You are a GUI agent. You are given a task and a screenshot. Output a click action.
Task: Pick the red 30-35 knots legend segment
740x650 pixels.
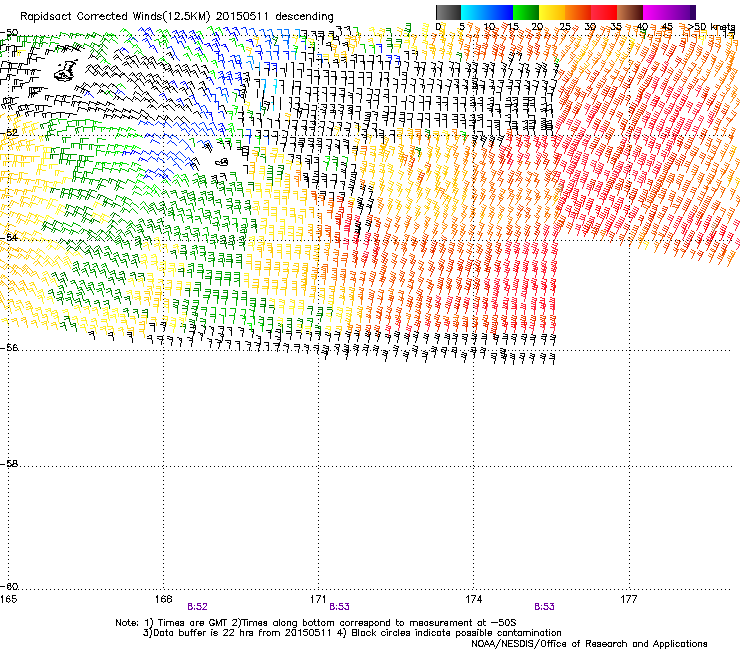pos(604,12)
